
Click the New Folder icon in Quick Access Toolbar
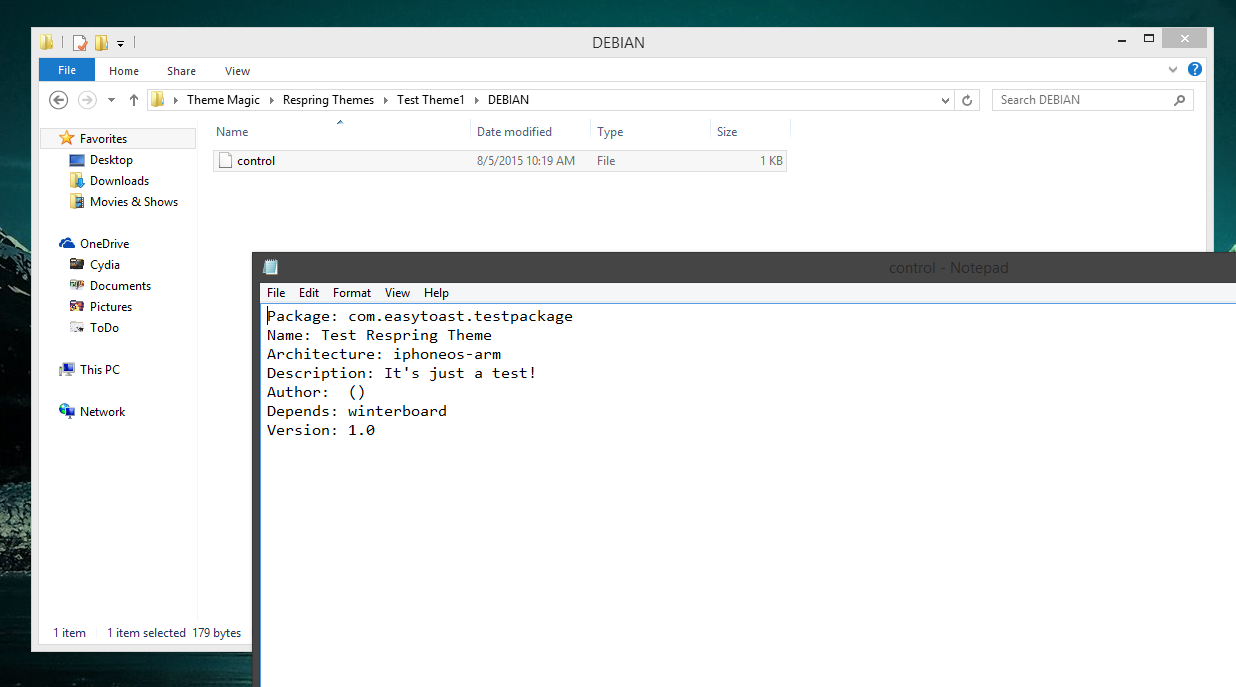[102, 43]
